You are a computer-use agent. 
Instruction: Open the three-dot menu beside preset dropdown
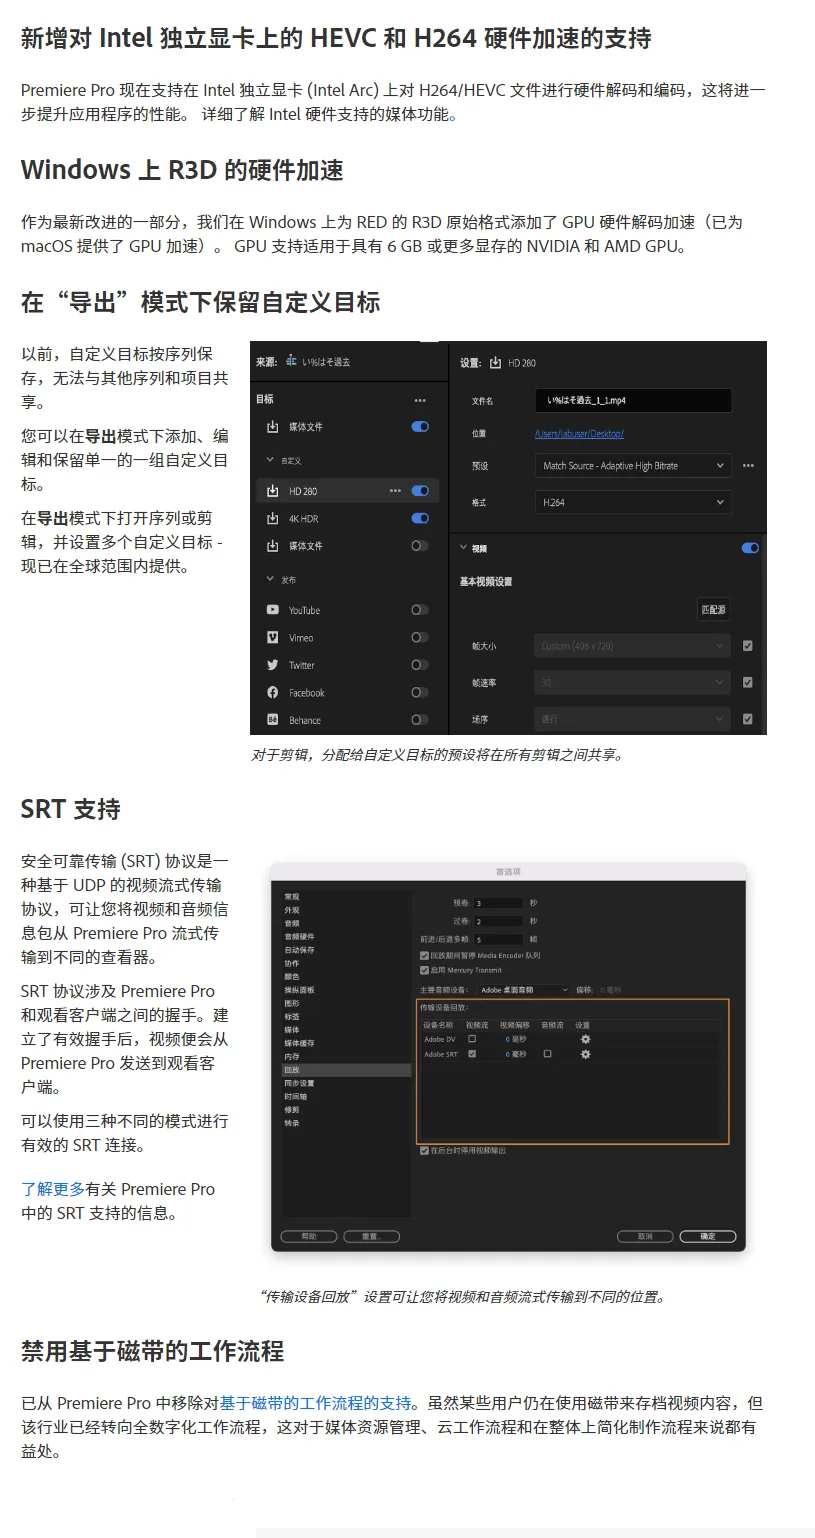click(x=748, y=466)
